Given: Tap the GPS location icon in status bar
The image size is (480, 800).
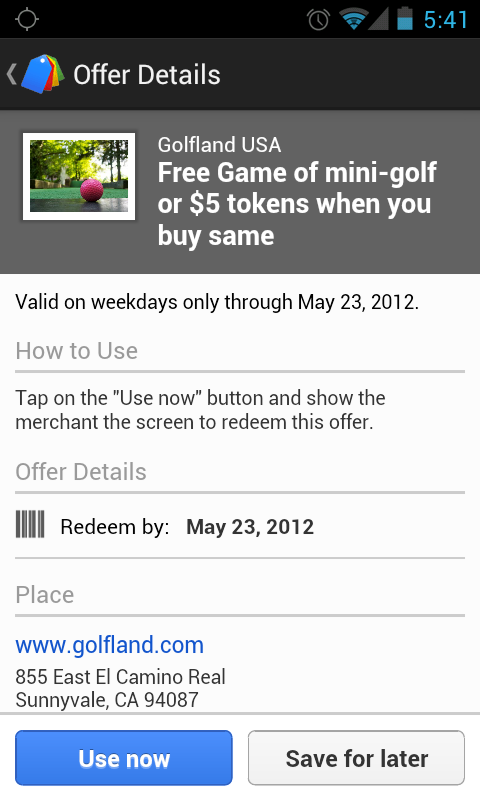Looking at the screenshot, I should 27,19.
